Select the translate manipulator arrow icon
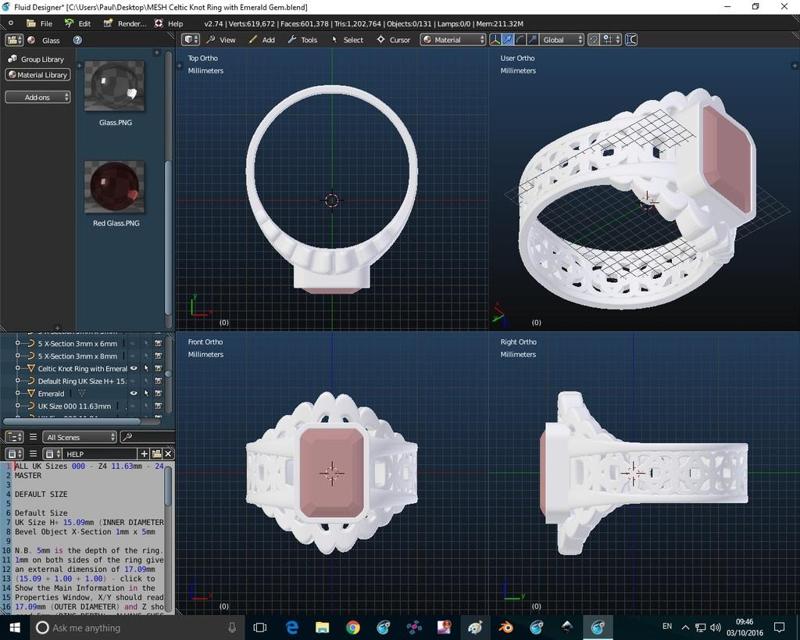The image size is (800, 640). [x=508, y=40]
